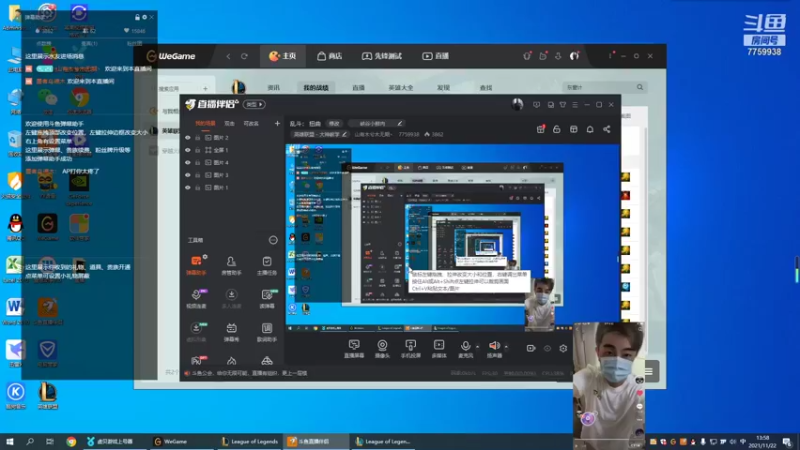Viewport: 800px width, 450px height.
Task: Open settings gear of 弹幕助手 overlay
Action: point(144,17)
